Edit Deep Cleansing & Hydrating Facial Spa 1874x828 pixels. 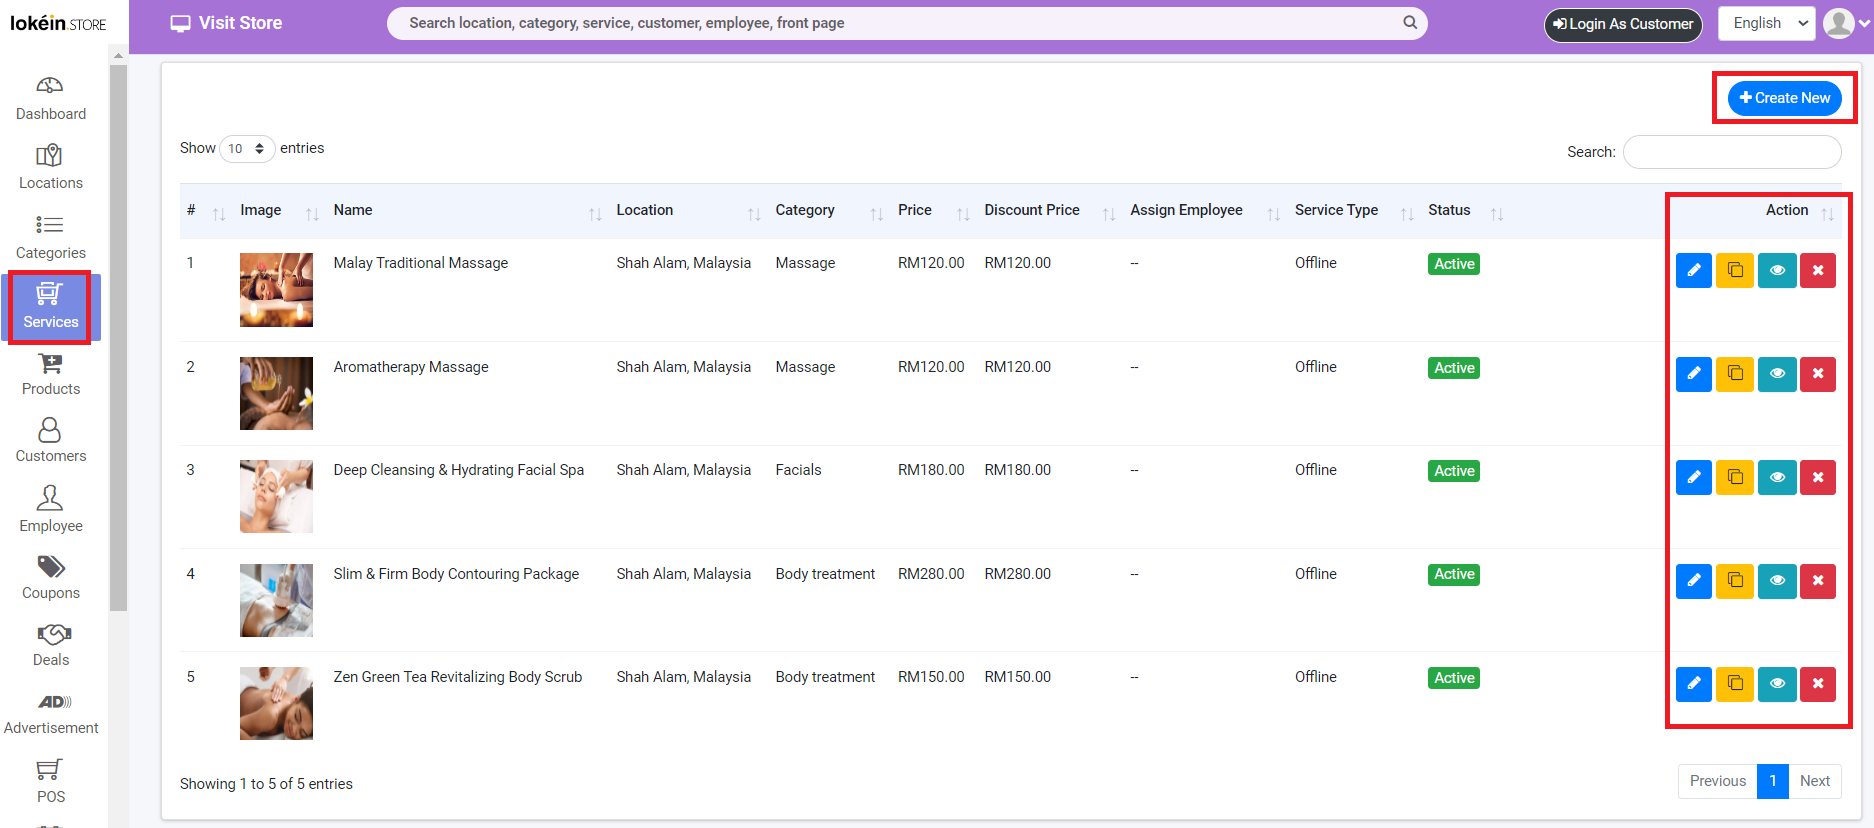tap(1693, 477)
